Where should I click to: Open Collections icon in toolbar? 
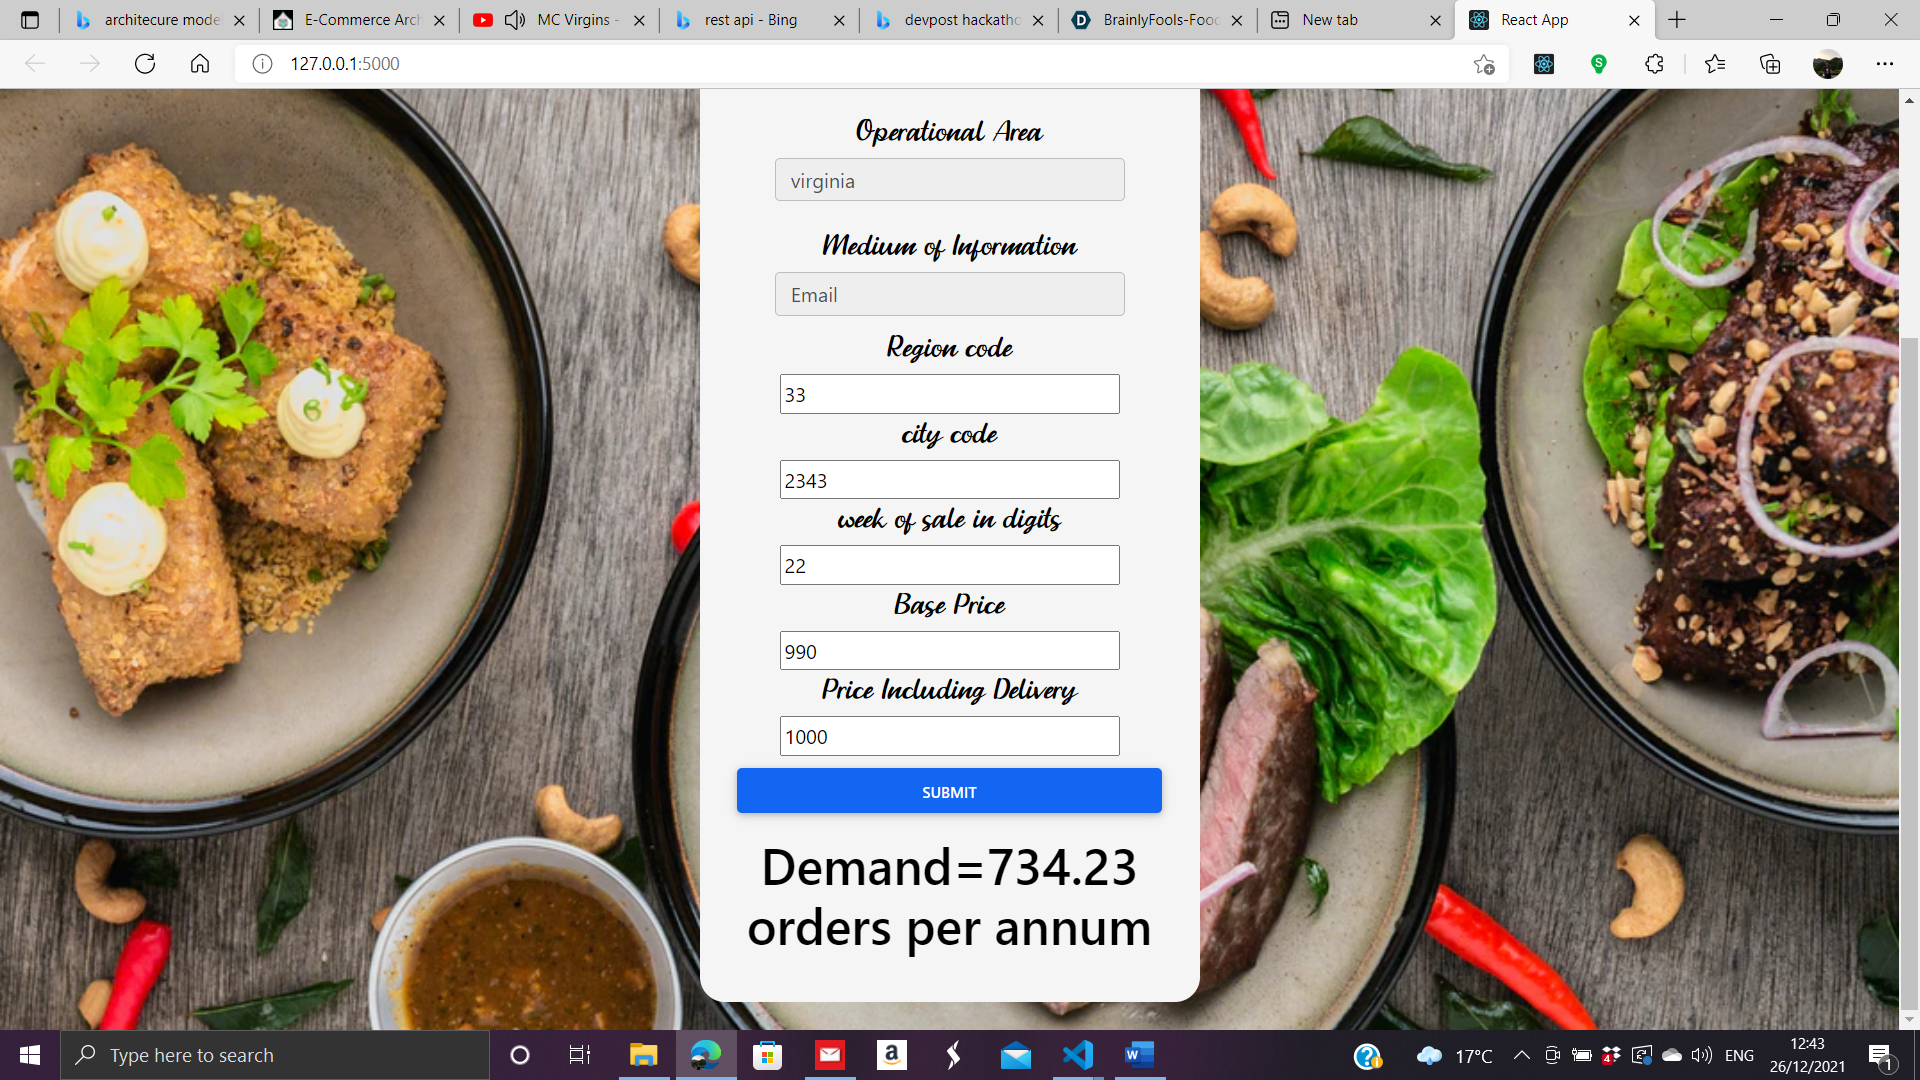click(x=1770, y=64)
